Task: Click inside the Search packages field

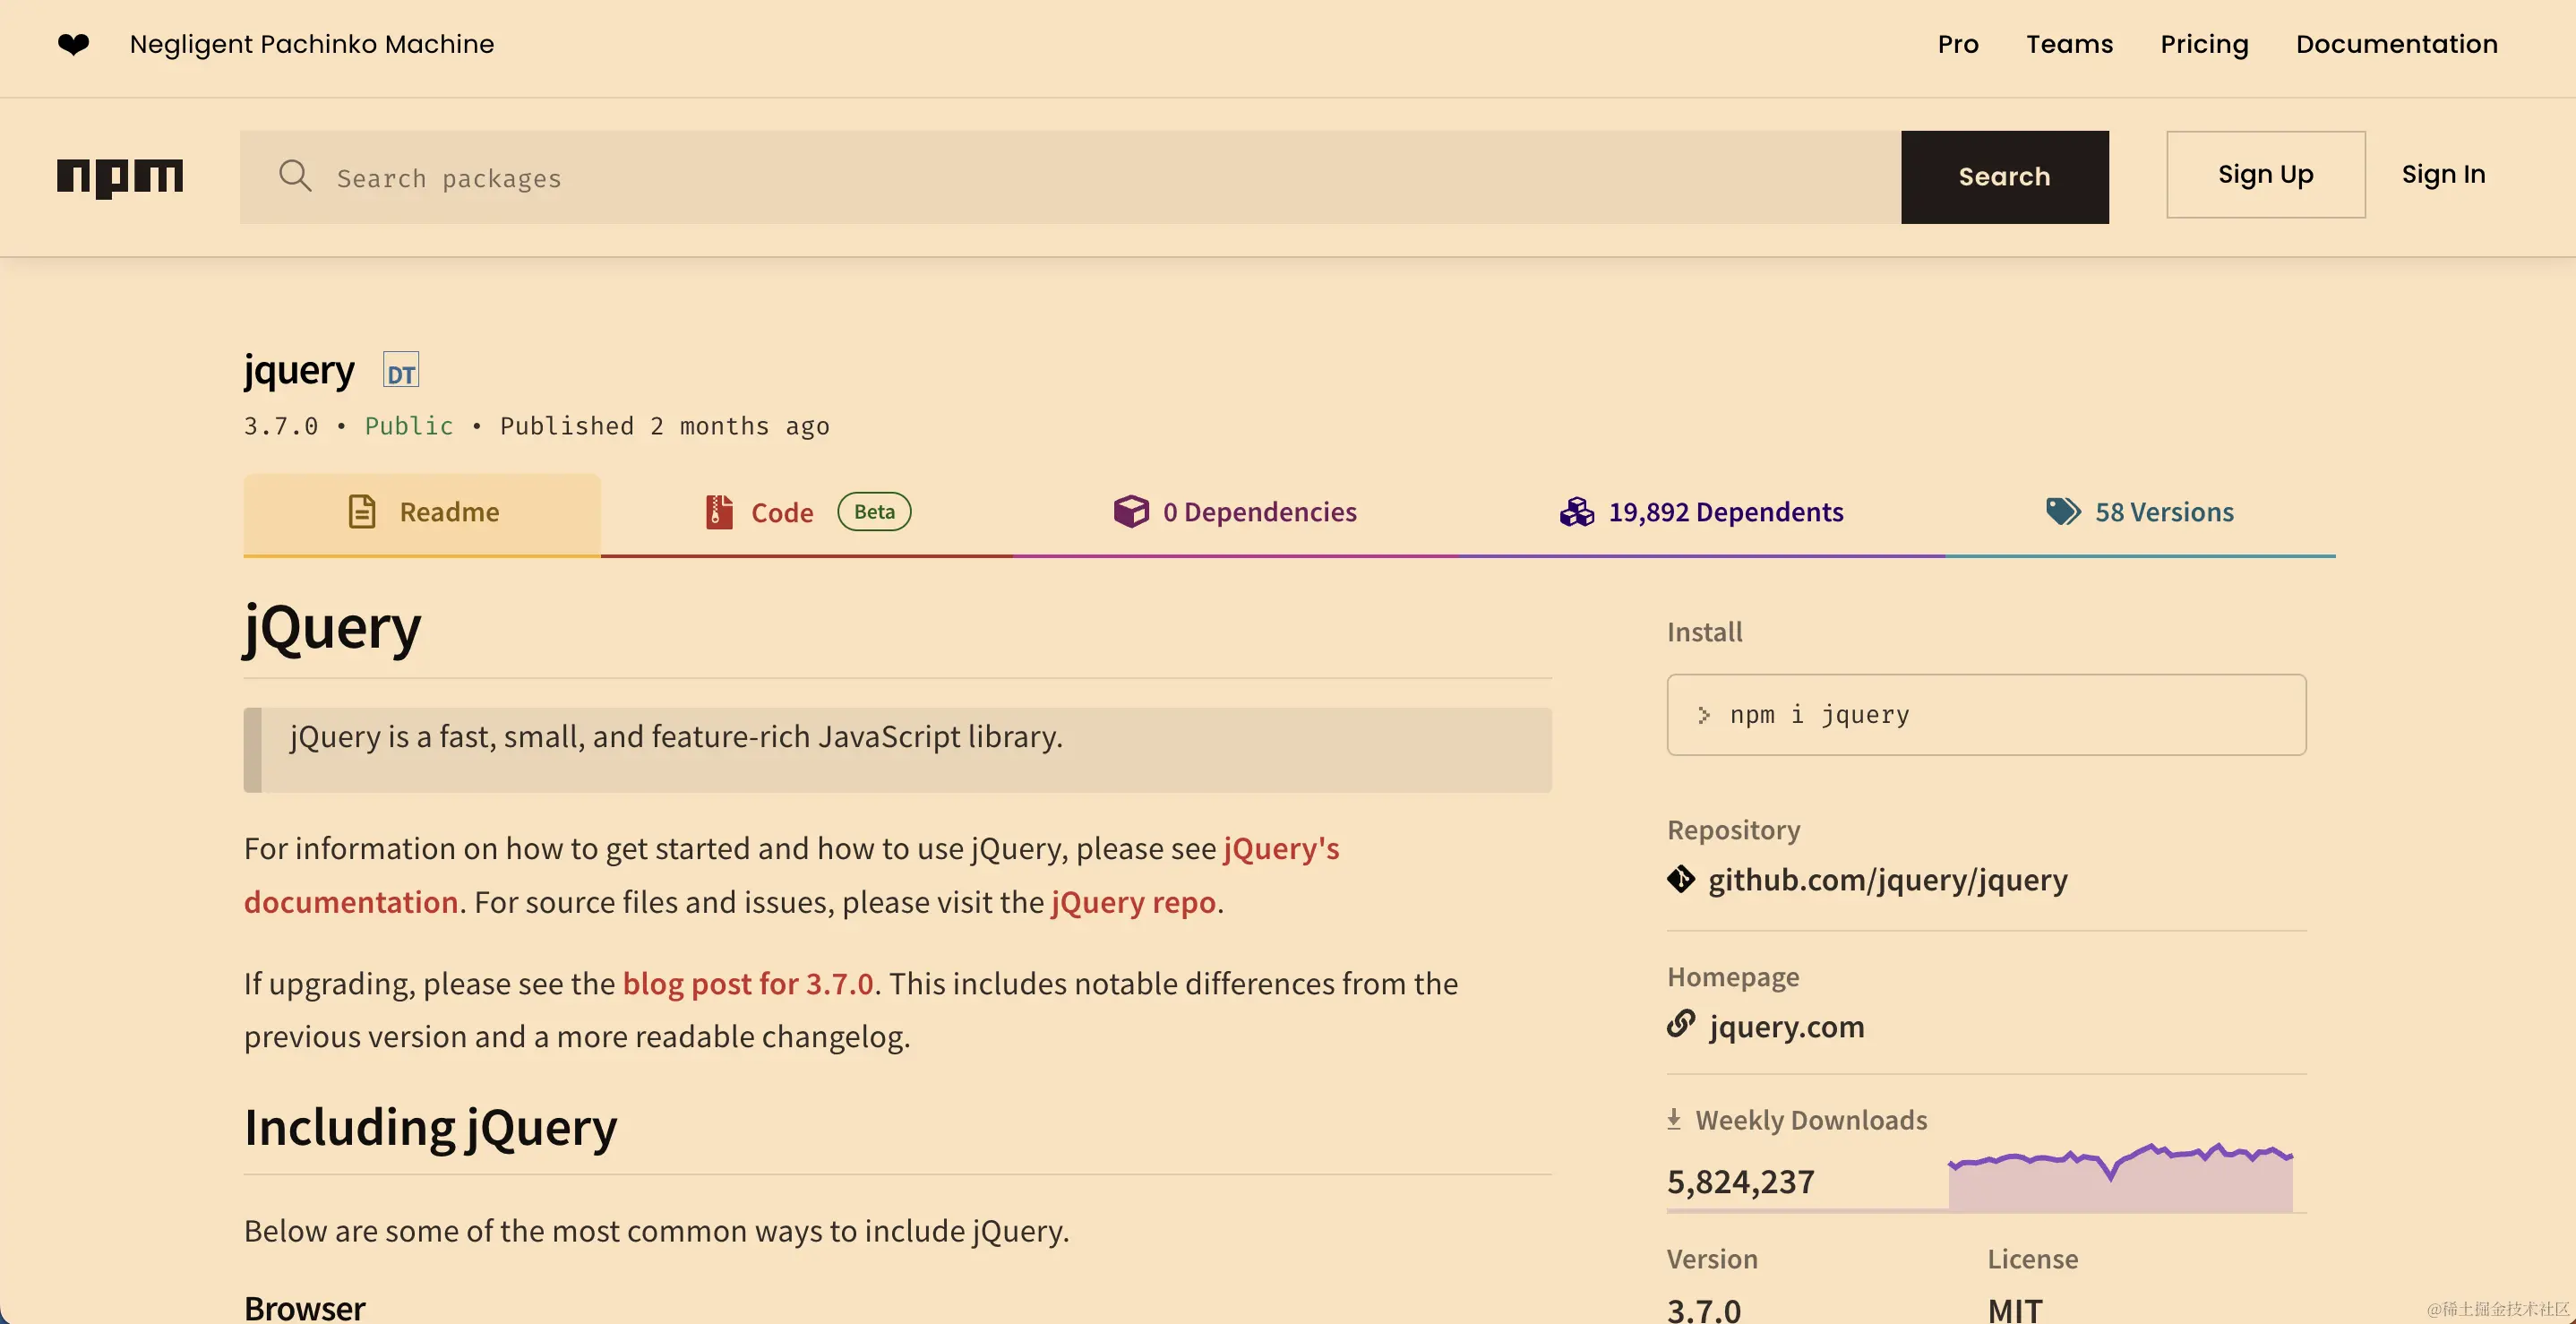Action: (700, 177)
